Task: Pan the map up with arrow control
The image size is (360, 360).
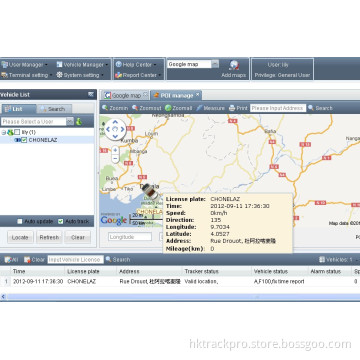Action: 115,122
